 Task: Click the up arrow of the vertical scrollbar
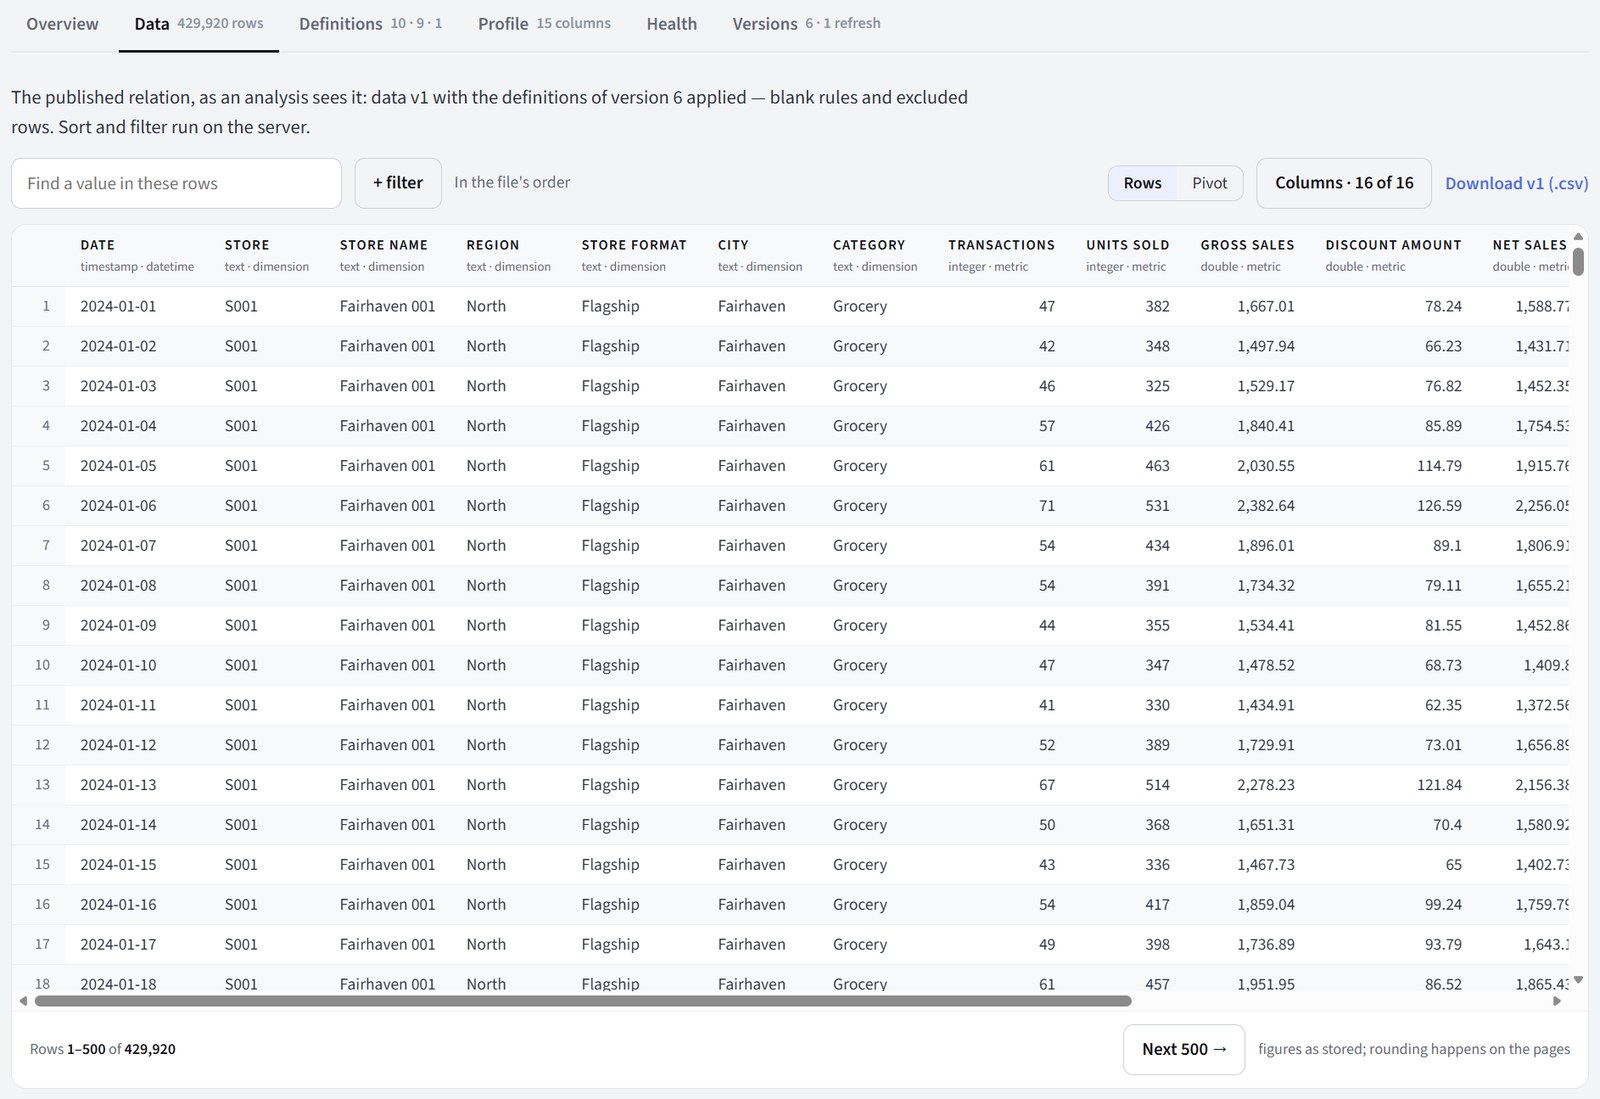1578,237
